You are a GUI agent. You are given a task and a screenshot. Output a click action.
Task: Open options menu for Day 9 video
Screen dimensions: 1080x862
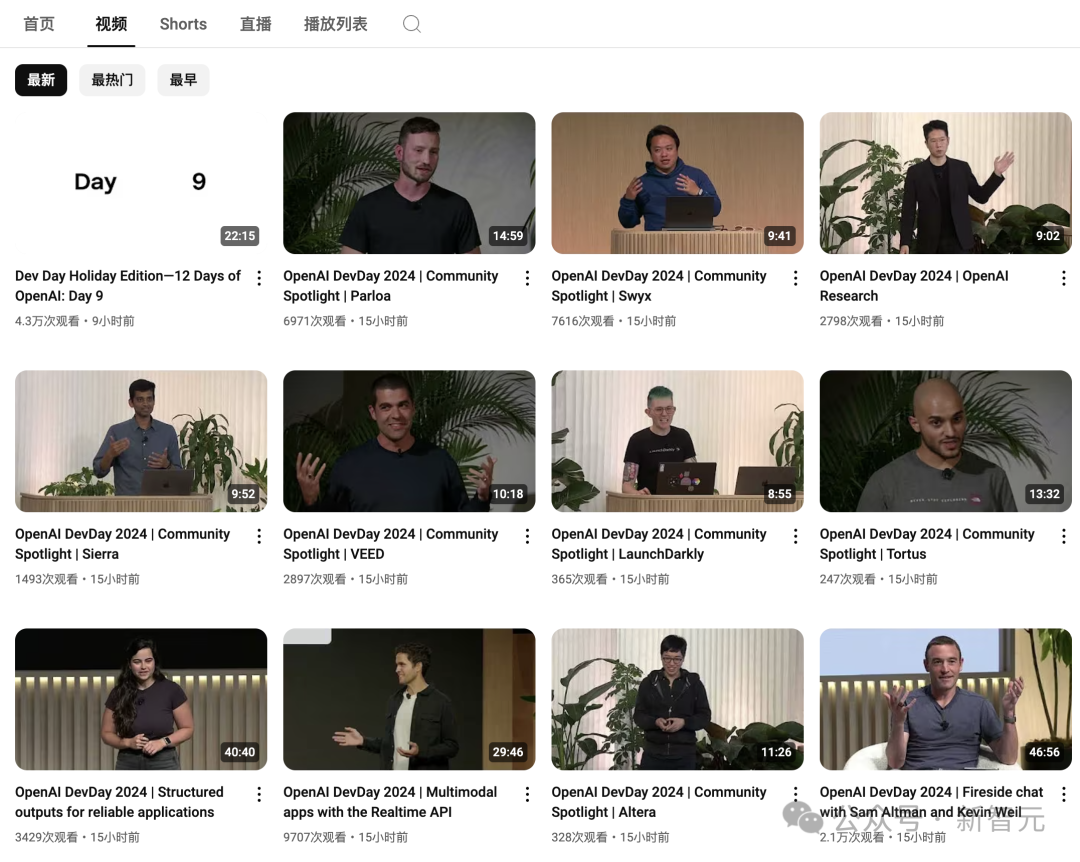(259, 278)
